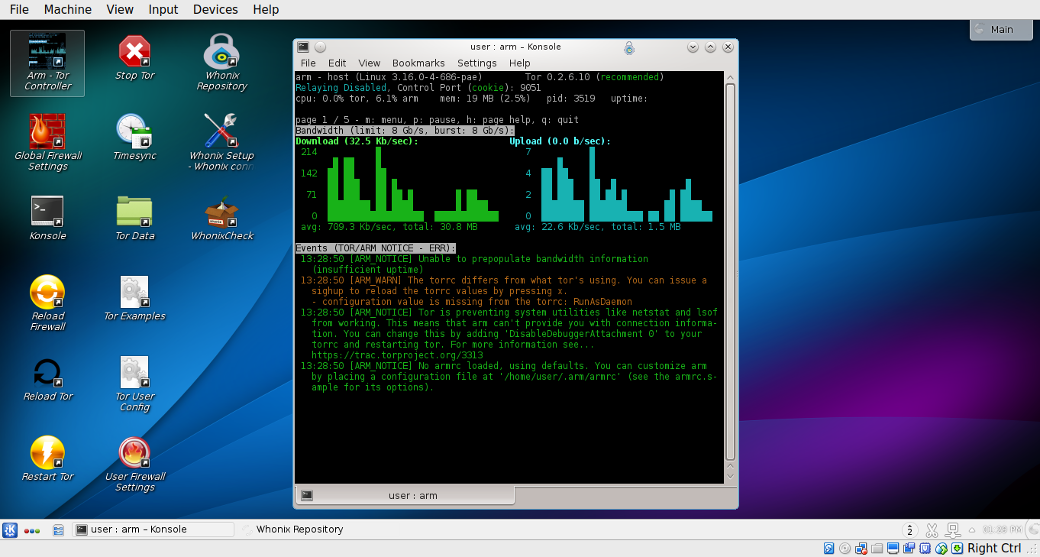Click the padlock icon in Konsole titlebar

[629, 48]
